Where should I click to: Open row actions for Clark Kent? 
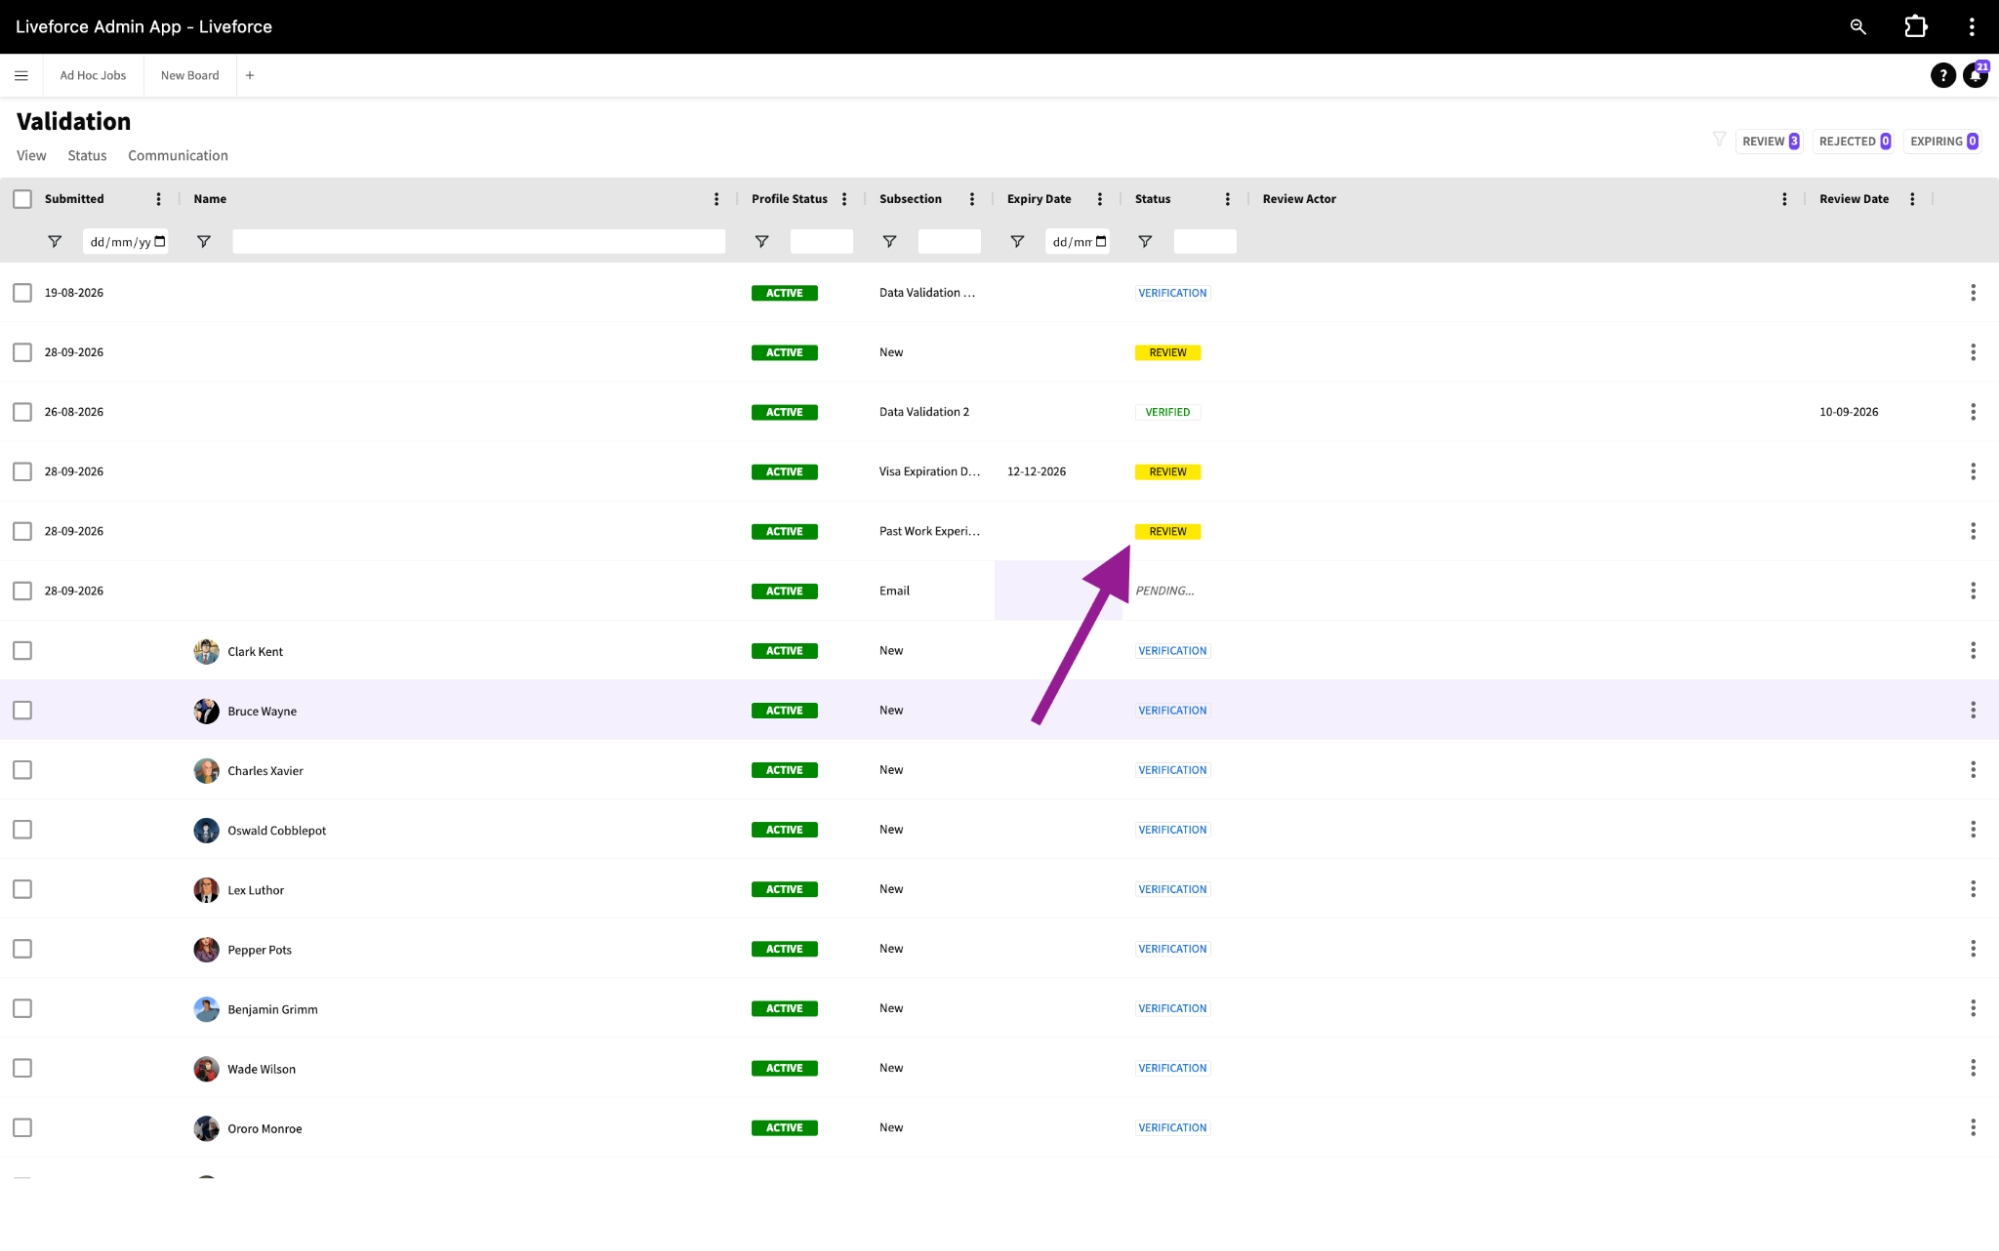1972,650
